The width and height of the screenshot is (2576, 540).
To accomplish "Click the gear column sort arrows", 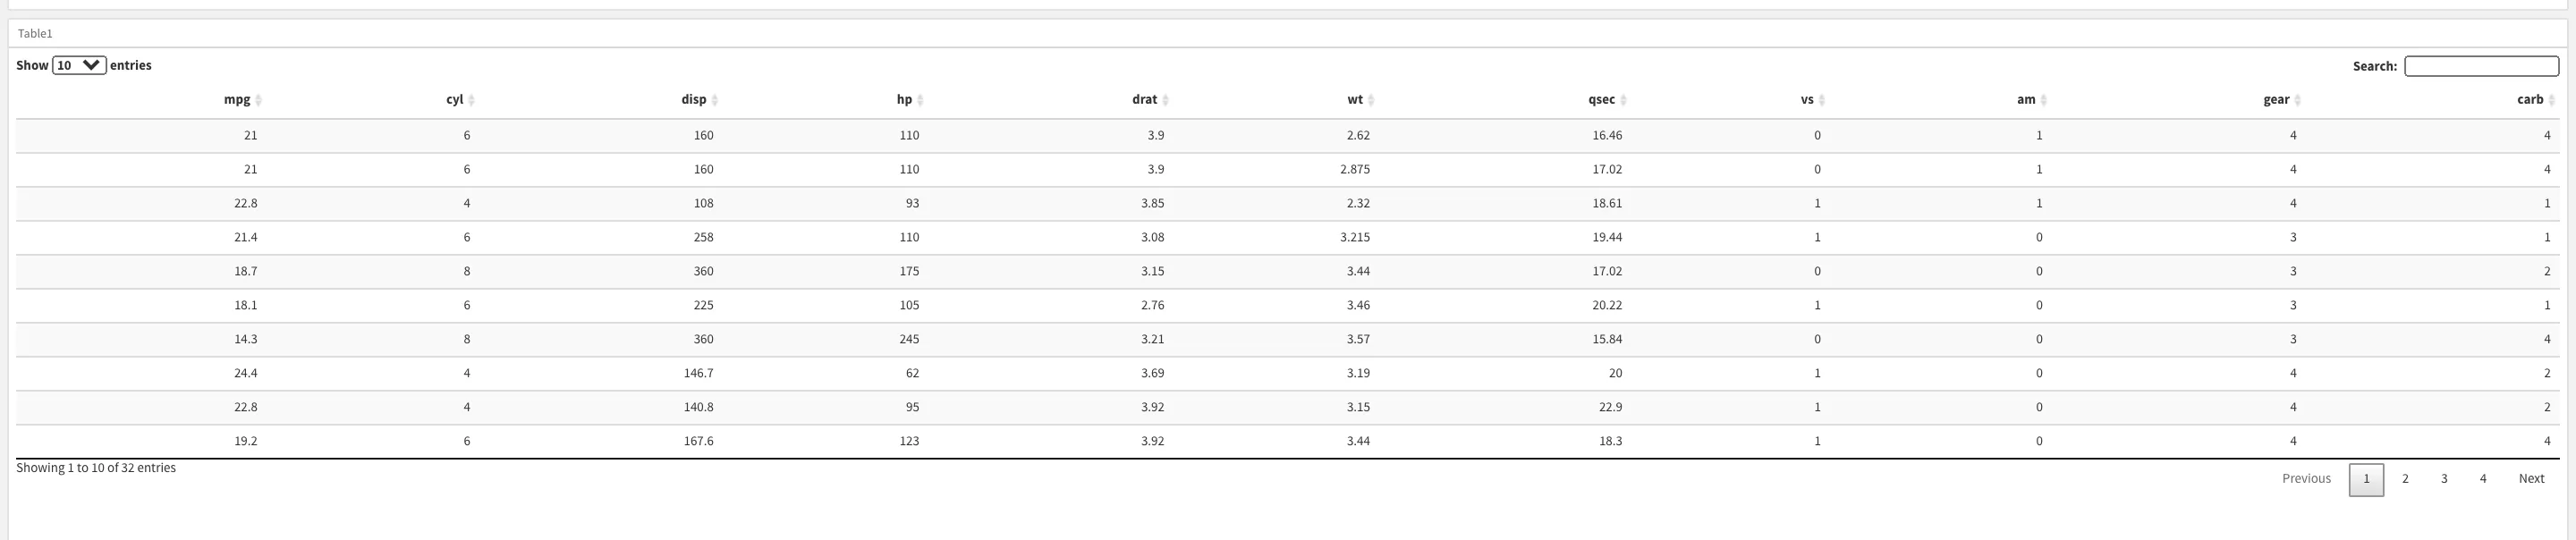I will (2298, 100).
